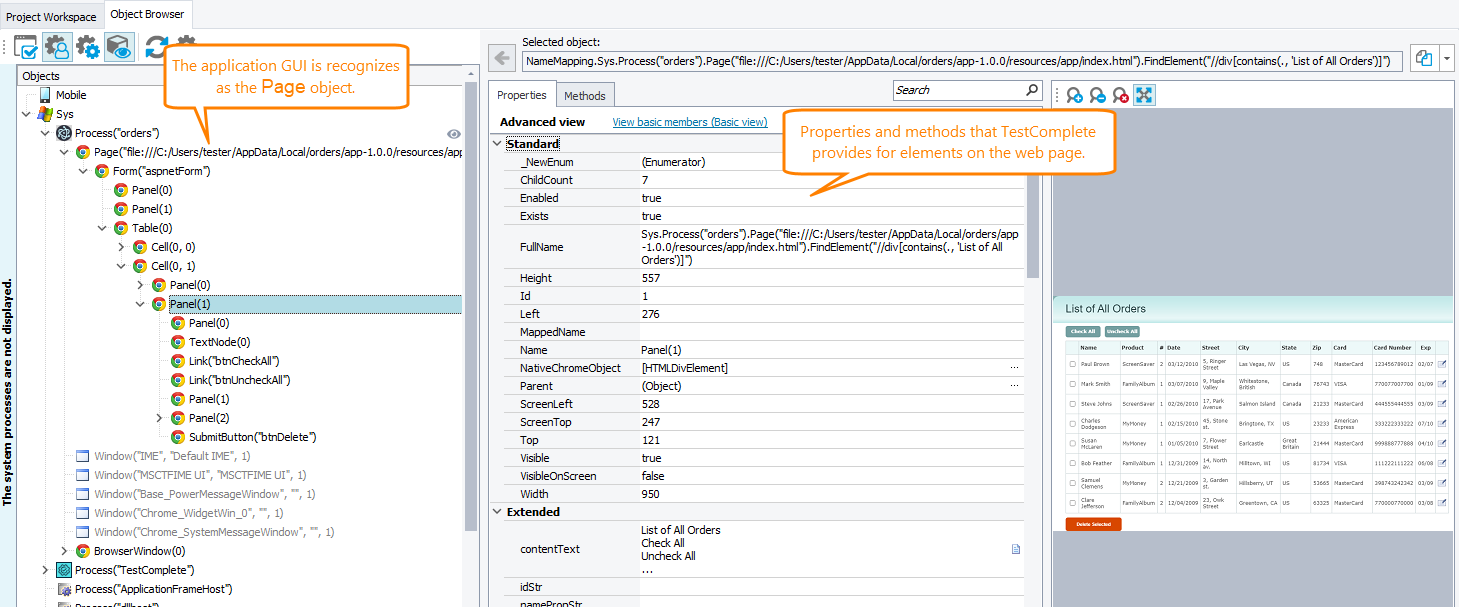Switch to the Project Workspace tab

[x=50, y=15]
